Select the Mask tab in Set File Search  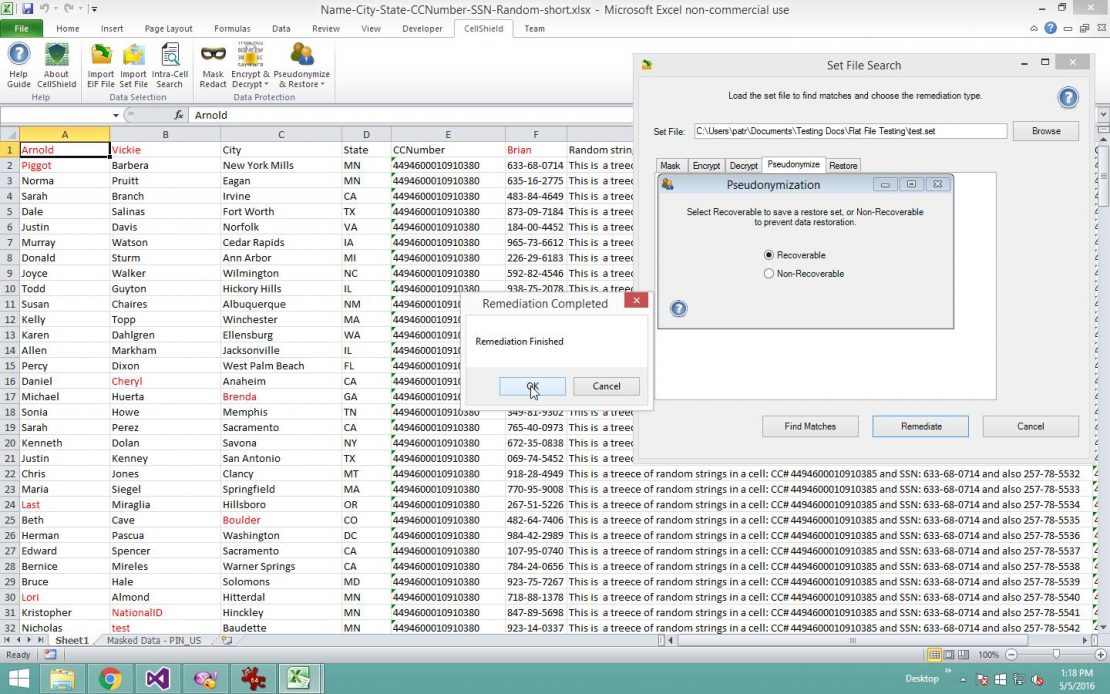670,166
